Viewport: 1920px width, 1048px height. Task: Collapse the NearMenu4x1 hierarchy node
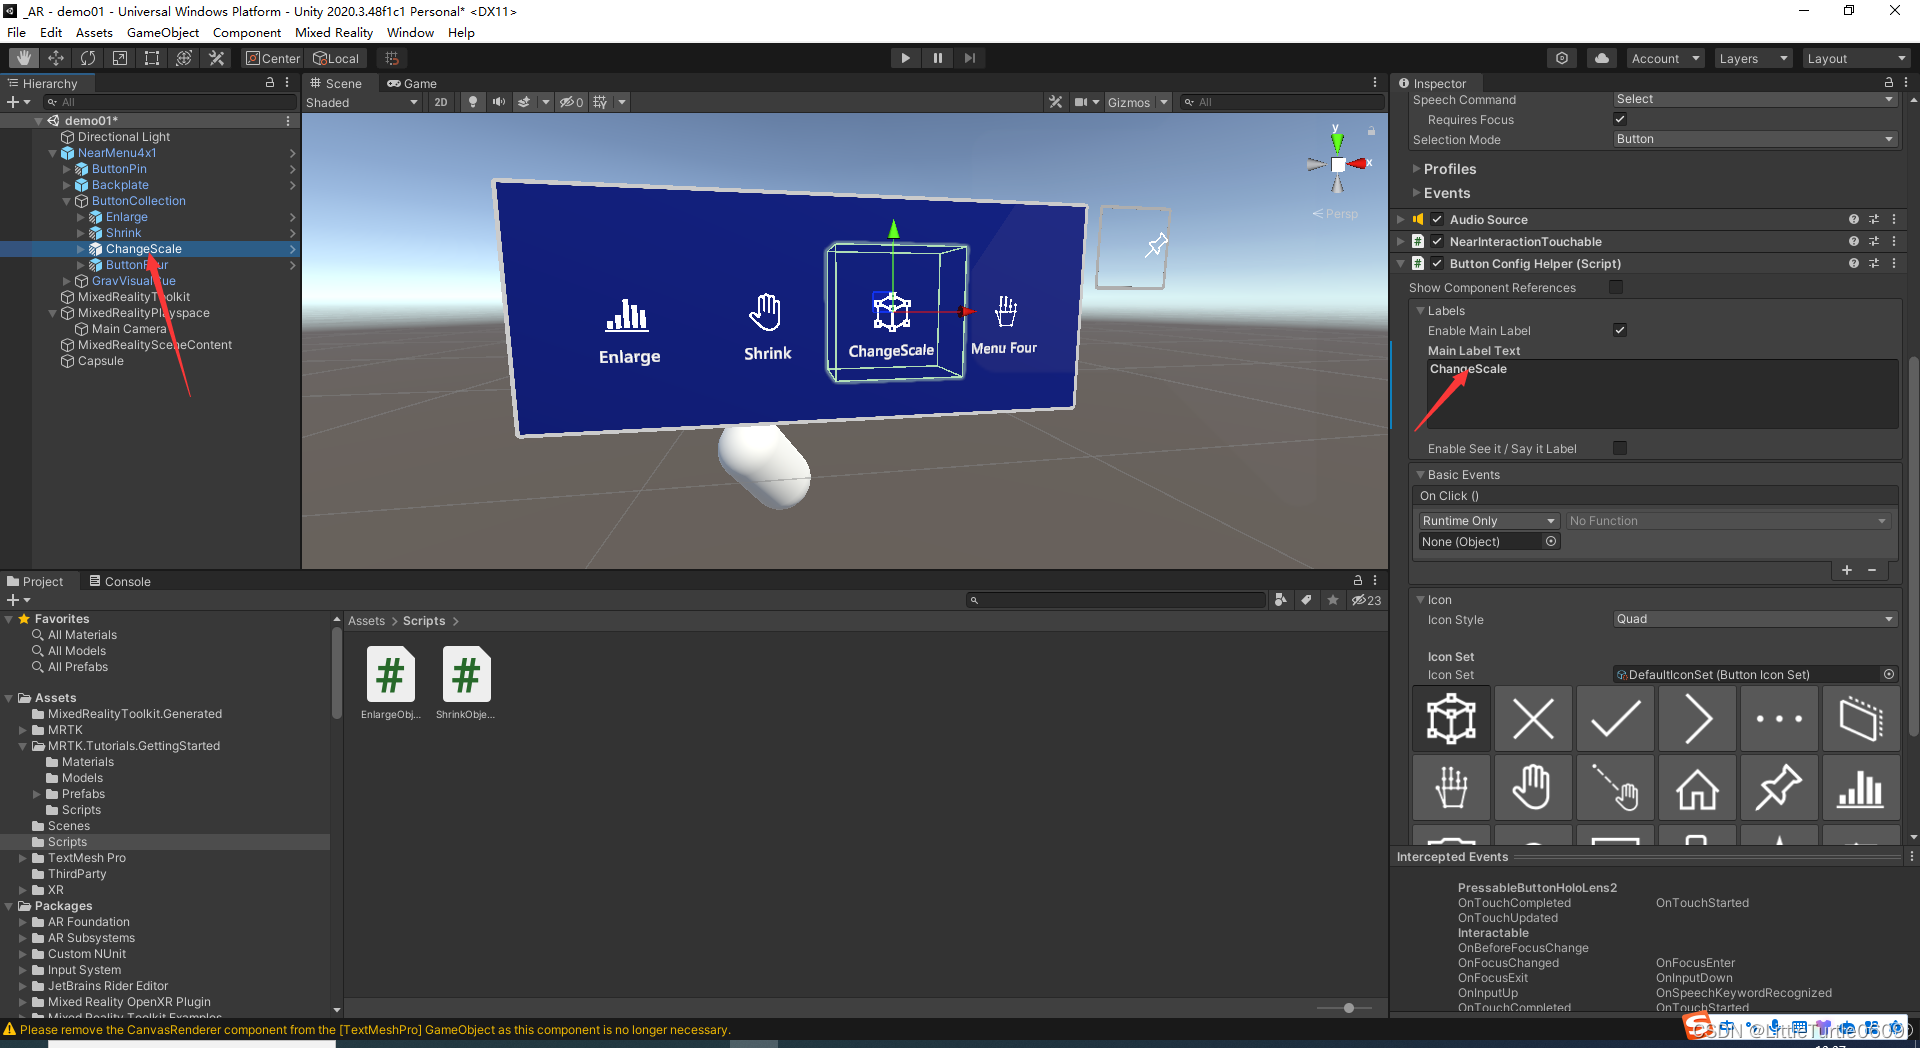pos(53,153)
